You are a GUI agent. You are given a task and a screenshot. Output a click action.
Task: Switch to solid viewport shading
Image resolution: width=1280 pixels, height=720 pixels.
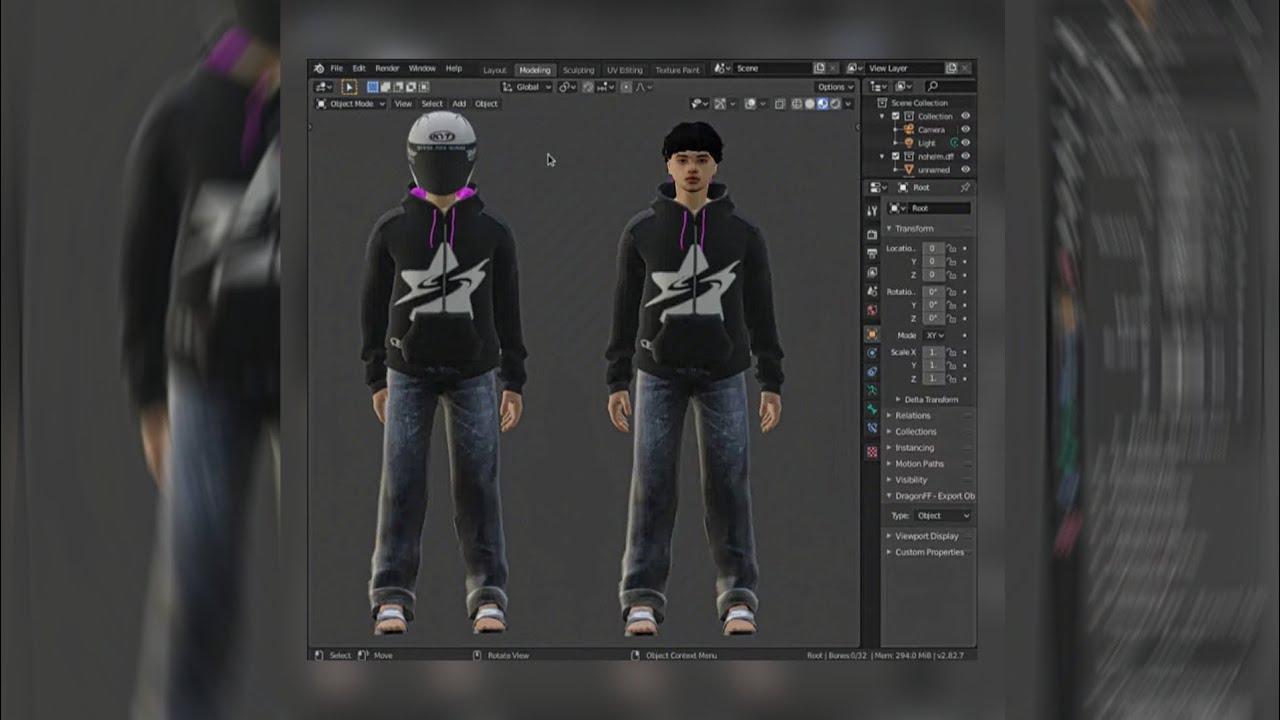[810, 103]
